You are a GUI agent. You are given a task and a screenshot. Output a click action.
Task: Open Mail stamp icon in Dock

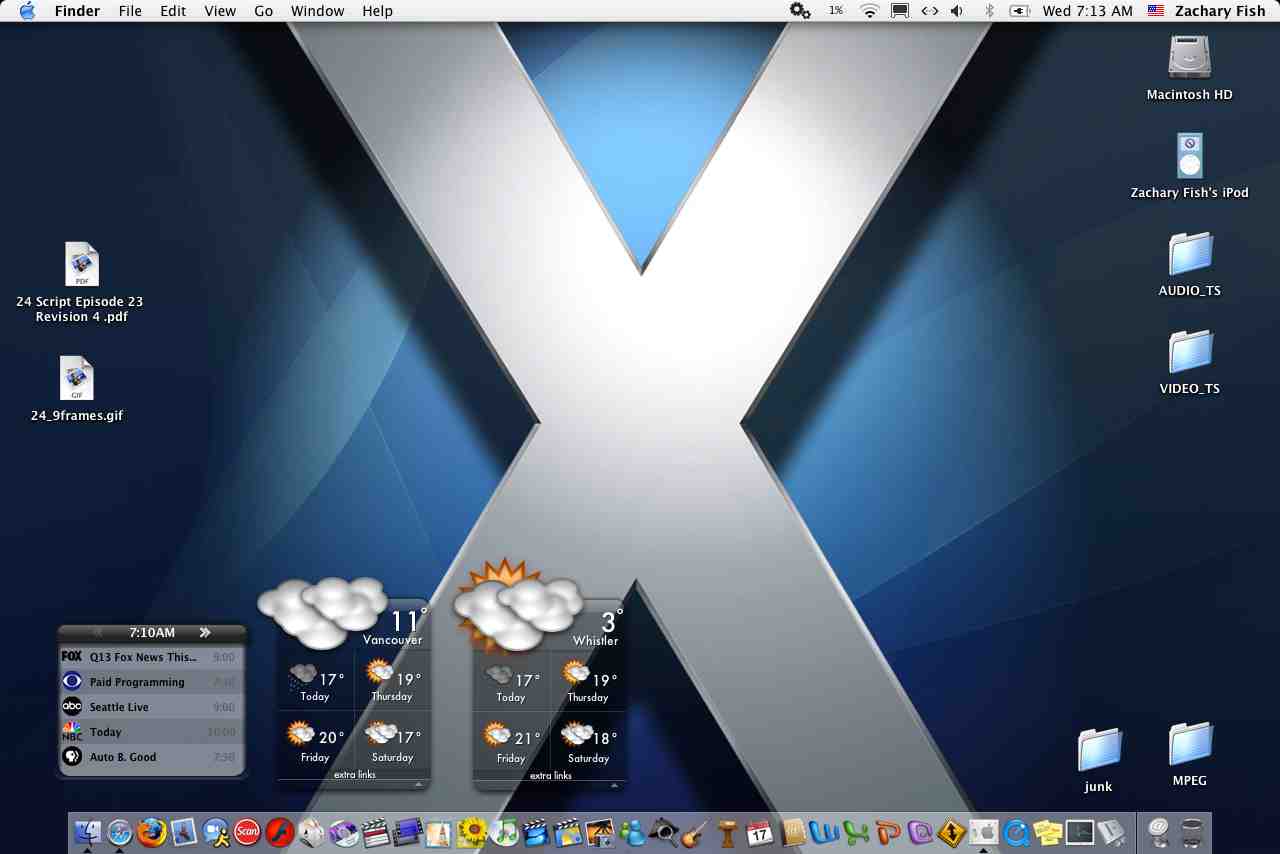[184, 831]
